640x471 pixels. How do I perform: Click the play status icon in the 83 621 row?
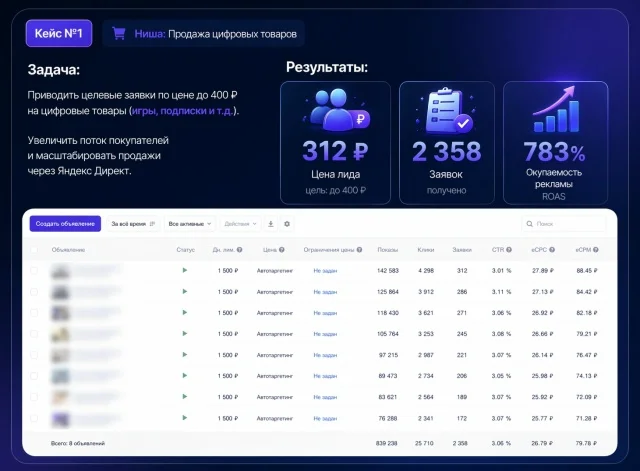tap(185, 397)
